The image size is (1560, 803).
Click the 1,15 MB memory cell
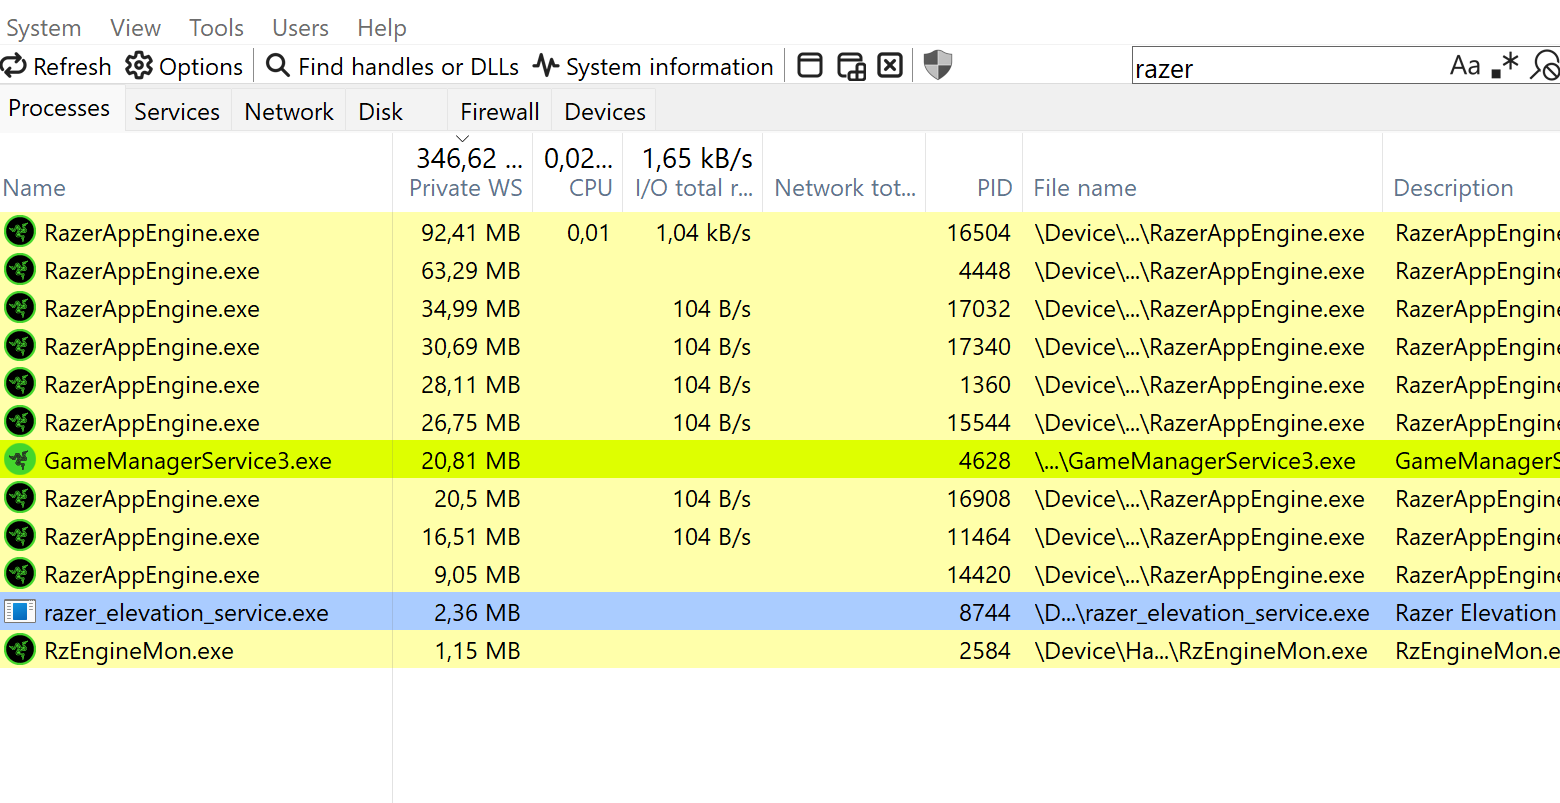[477, 651]
